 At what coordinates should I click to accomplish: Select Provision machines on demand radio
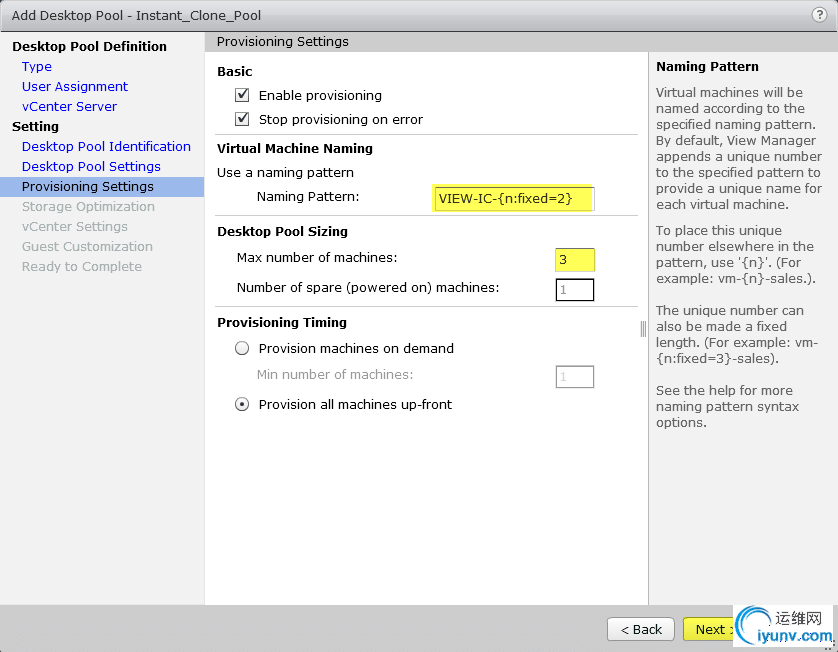tap(242, 348)
